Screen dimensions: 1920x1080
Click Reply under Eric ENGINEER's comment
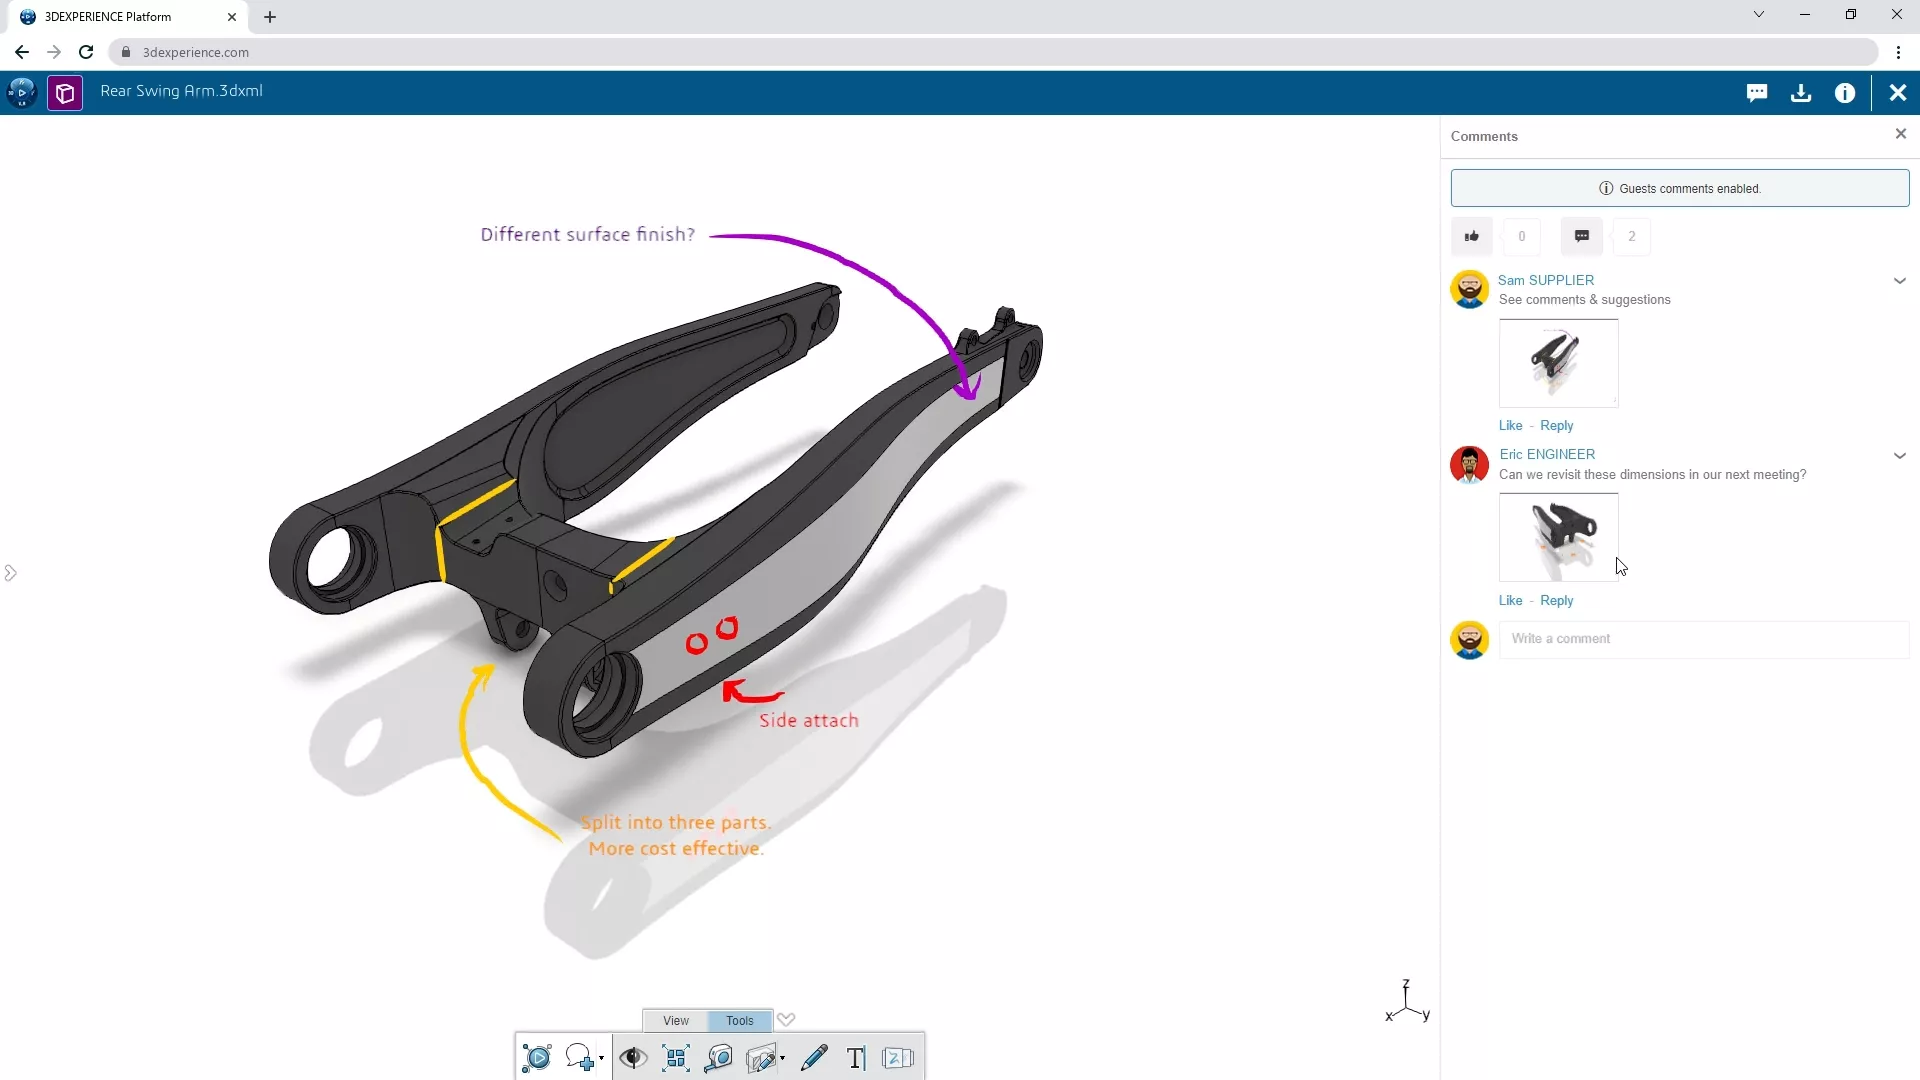[x=1557, y=600]
